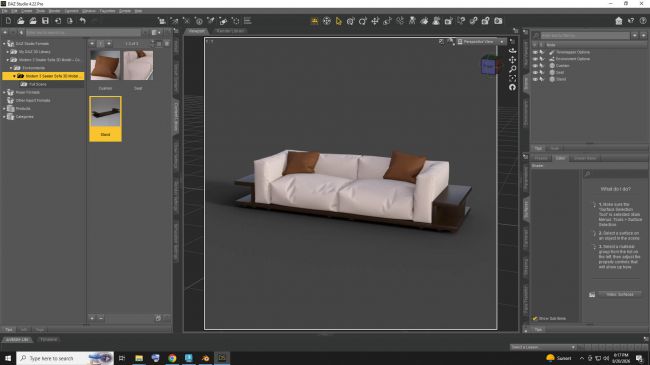Open the Presets tab in Surfaces pane

[x=541, y=158]
